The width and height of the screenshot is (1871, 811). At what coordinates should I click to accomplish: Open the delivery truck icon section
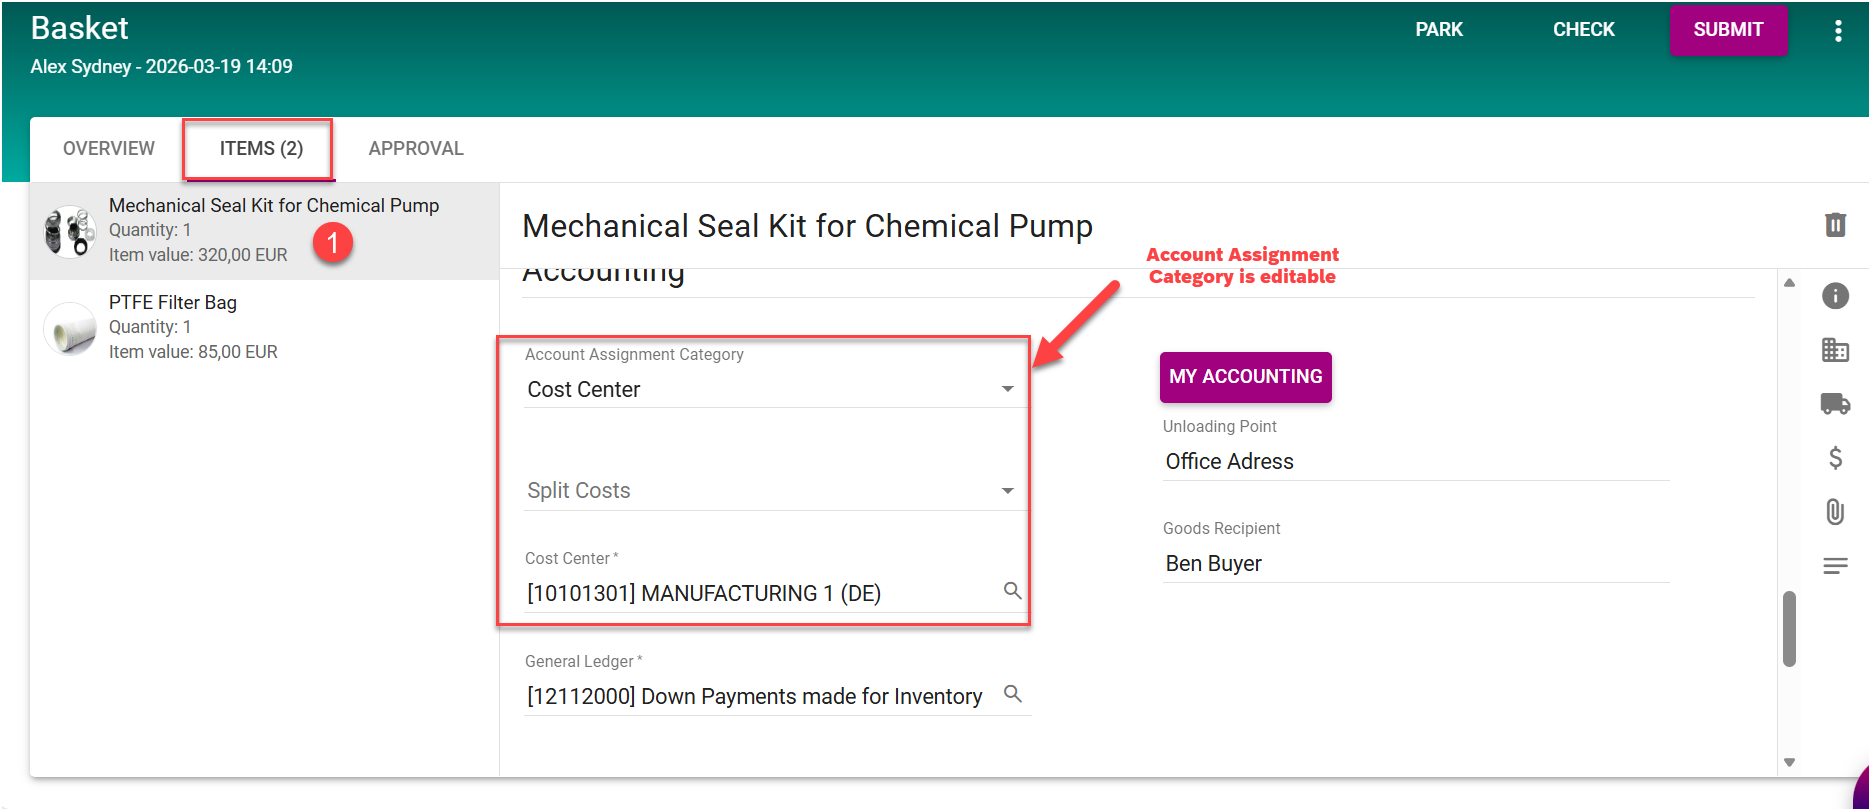(x=1835, y=404)
